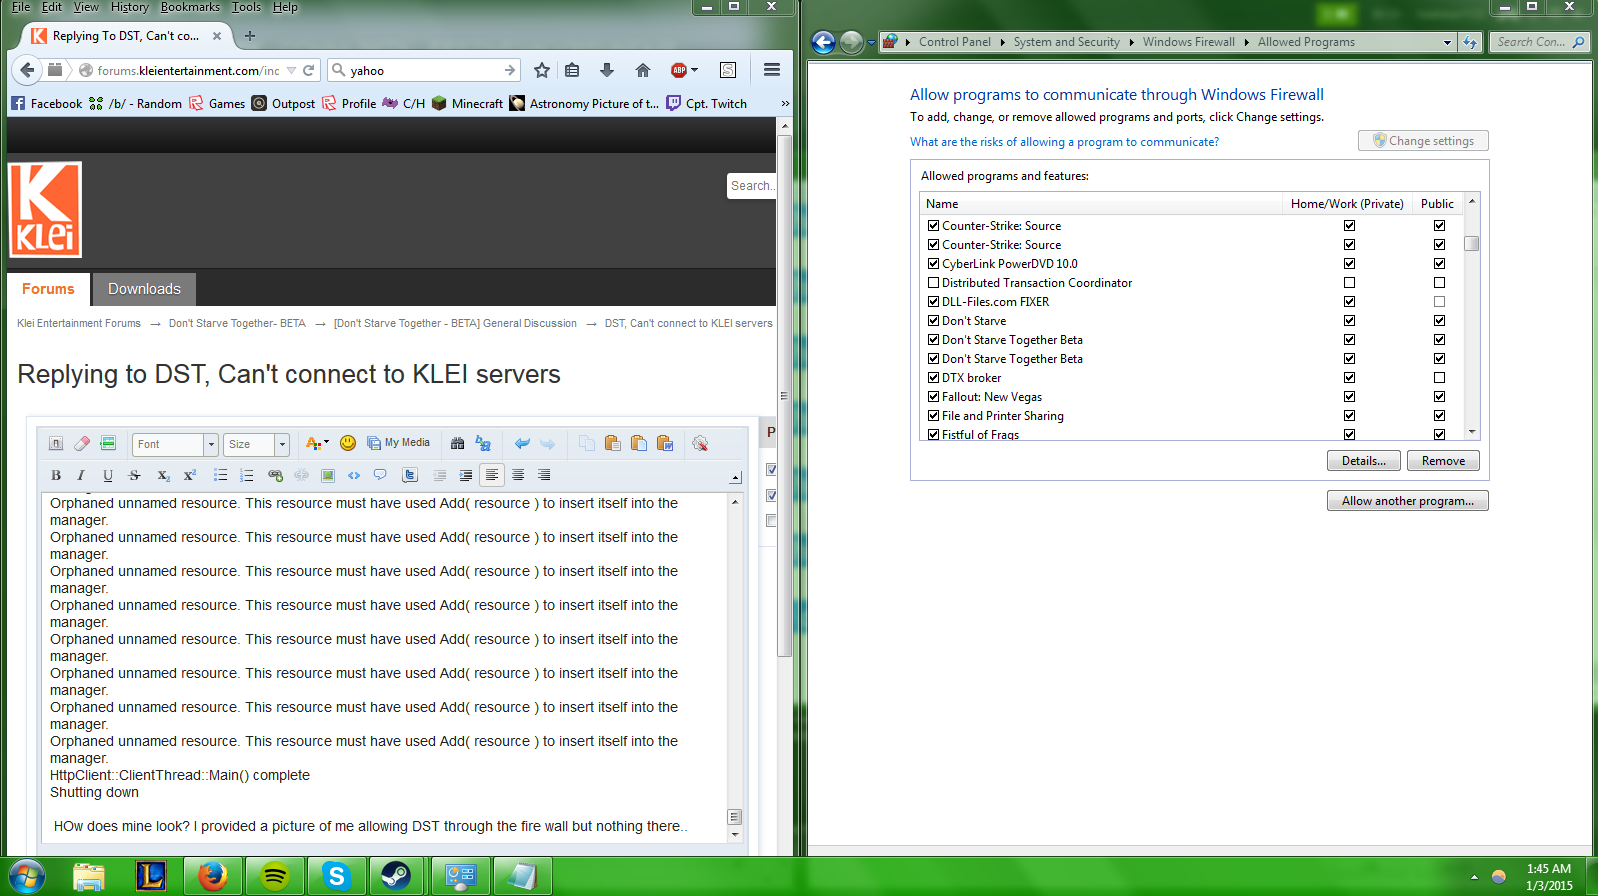The width and height of the screenshot is (1598, 896).
Task: Right-align the text
Action: 544,475
